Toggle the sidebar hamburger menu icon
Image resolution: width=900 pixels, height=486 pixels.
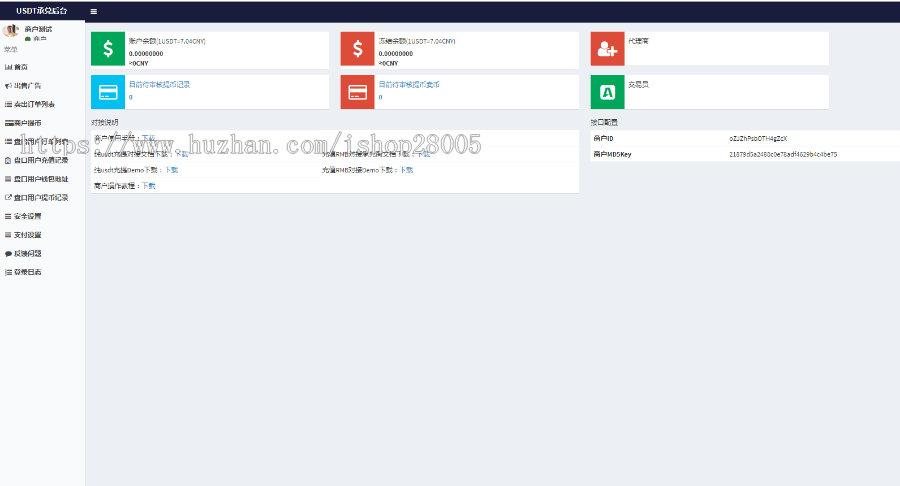(94, 11)
